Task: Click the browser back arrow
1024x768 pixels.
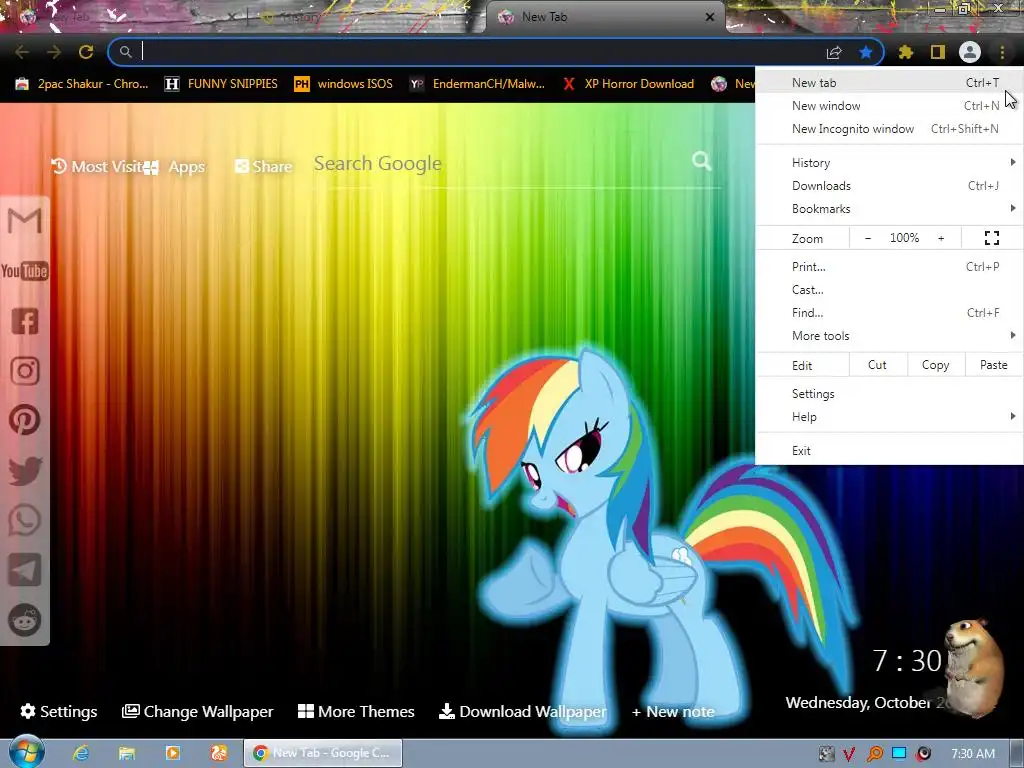Action: pyautogui.click(x=22, y=52)
